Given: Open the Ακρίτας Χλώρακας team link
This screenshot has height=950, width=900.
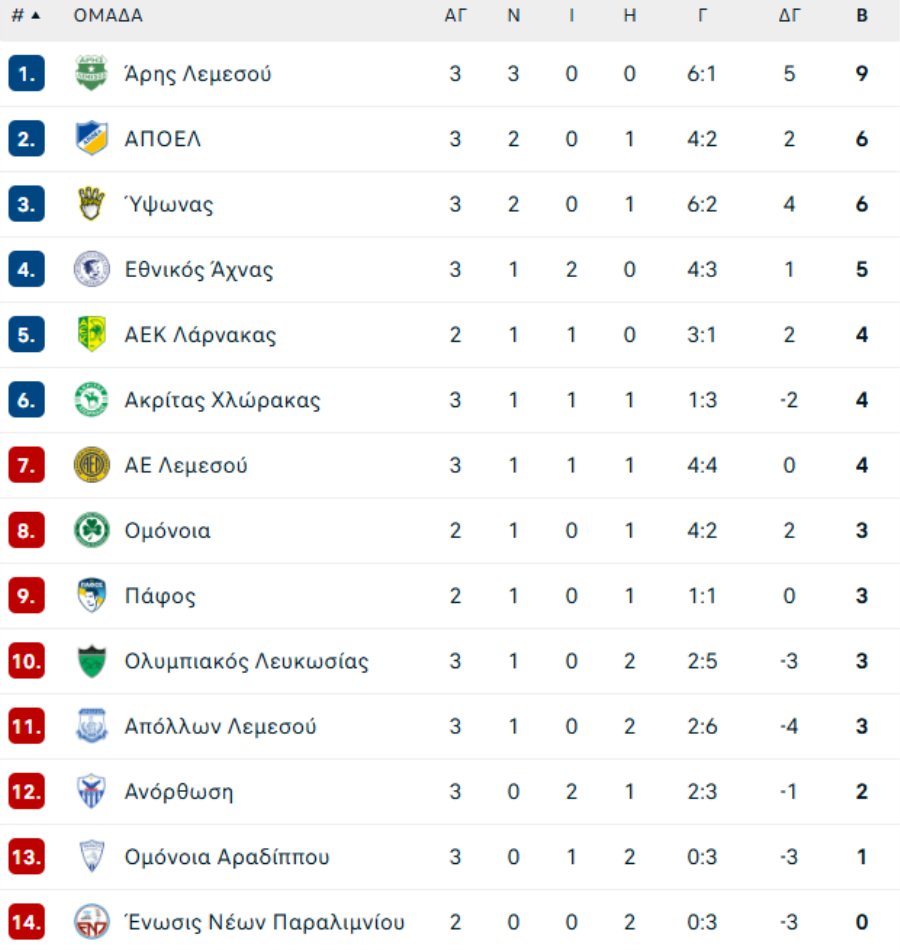Looking at the screenshot, I should [222, 400].
